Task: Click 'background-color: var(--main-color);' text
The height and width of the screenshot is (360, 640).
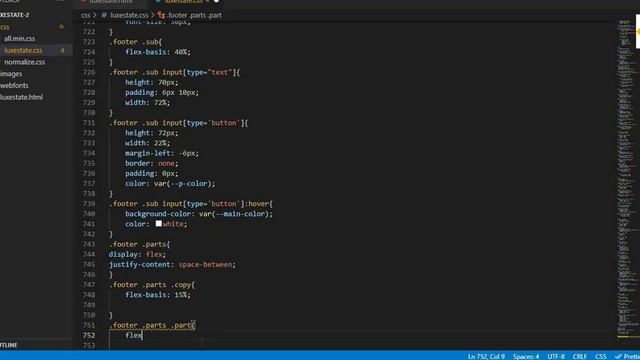Action: click(x=199, y=214)
